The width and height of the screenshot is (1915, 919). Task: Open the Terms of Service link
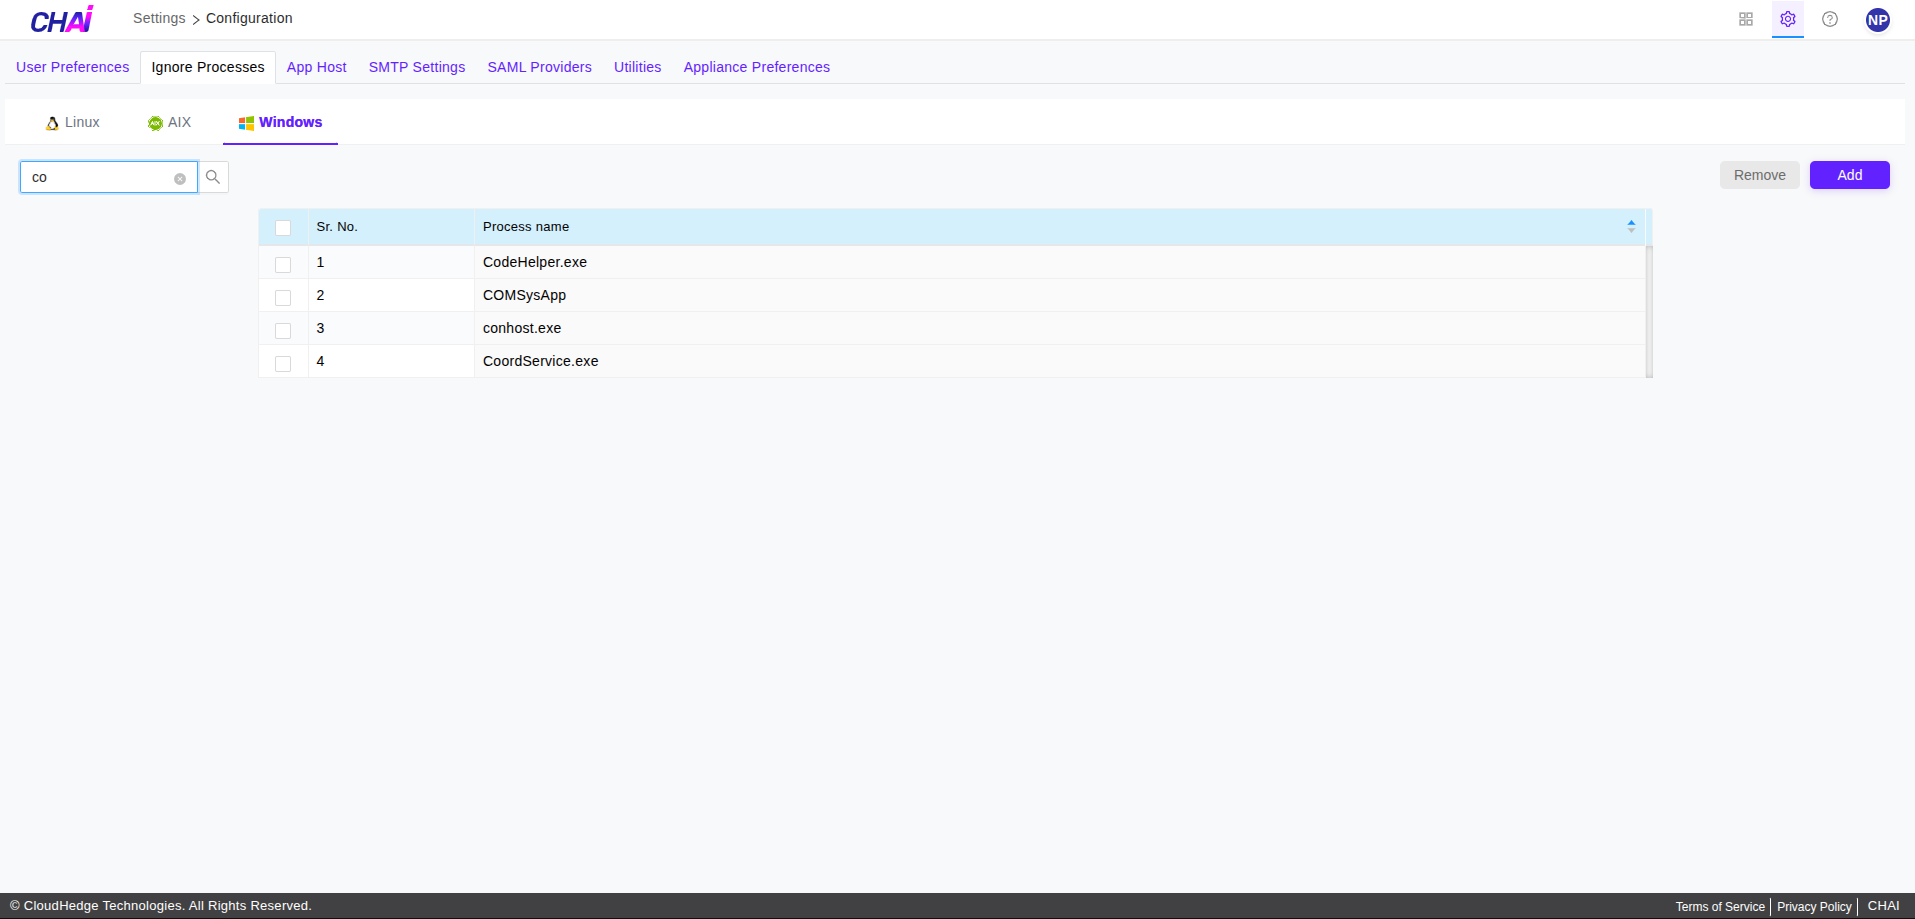[x=1719, y=906]
